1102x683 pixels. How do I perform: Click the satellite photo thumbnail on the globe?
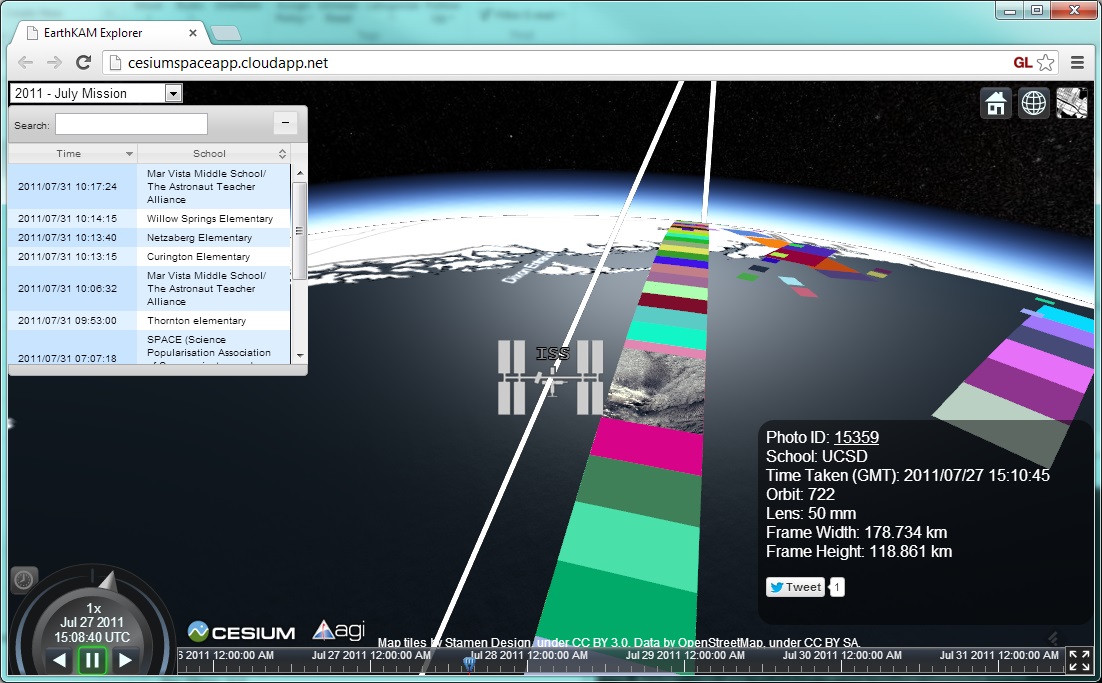(x=656, y=390)
